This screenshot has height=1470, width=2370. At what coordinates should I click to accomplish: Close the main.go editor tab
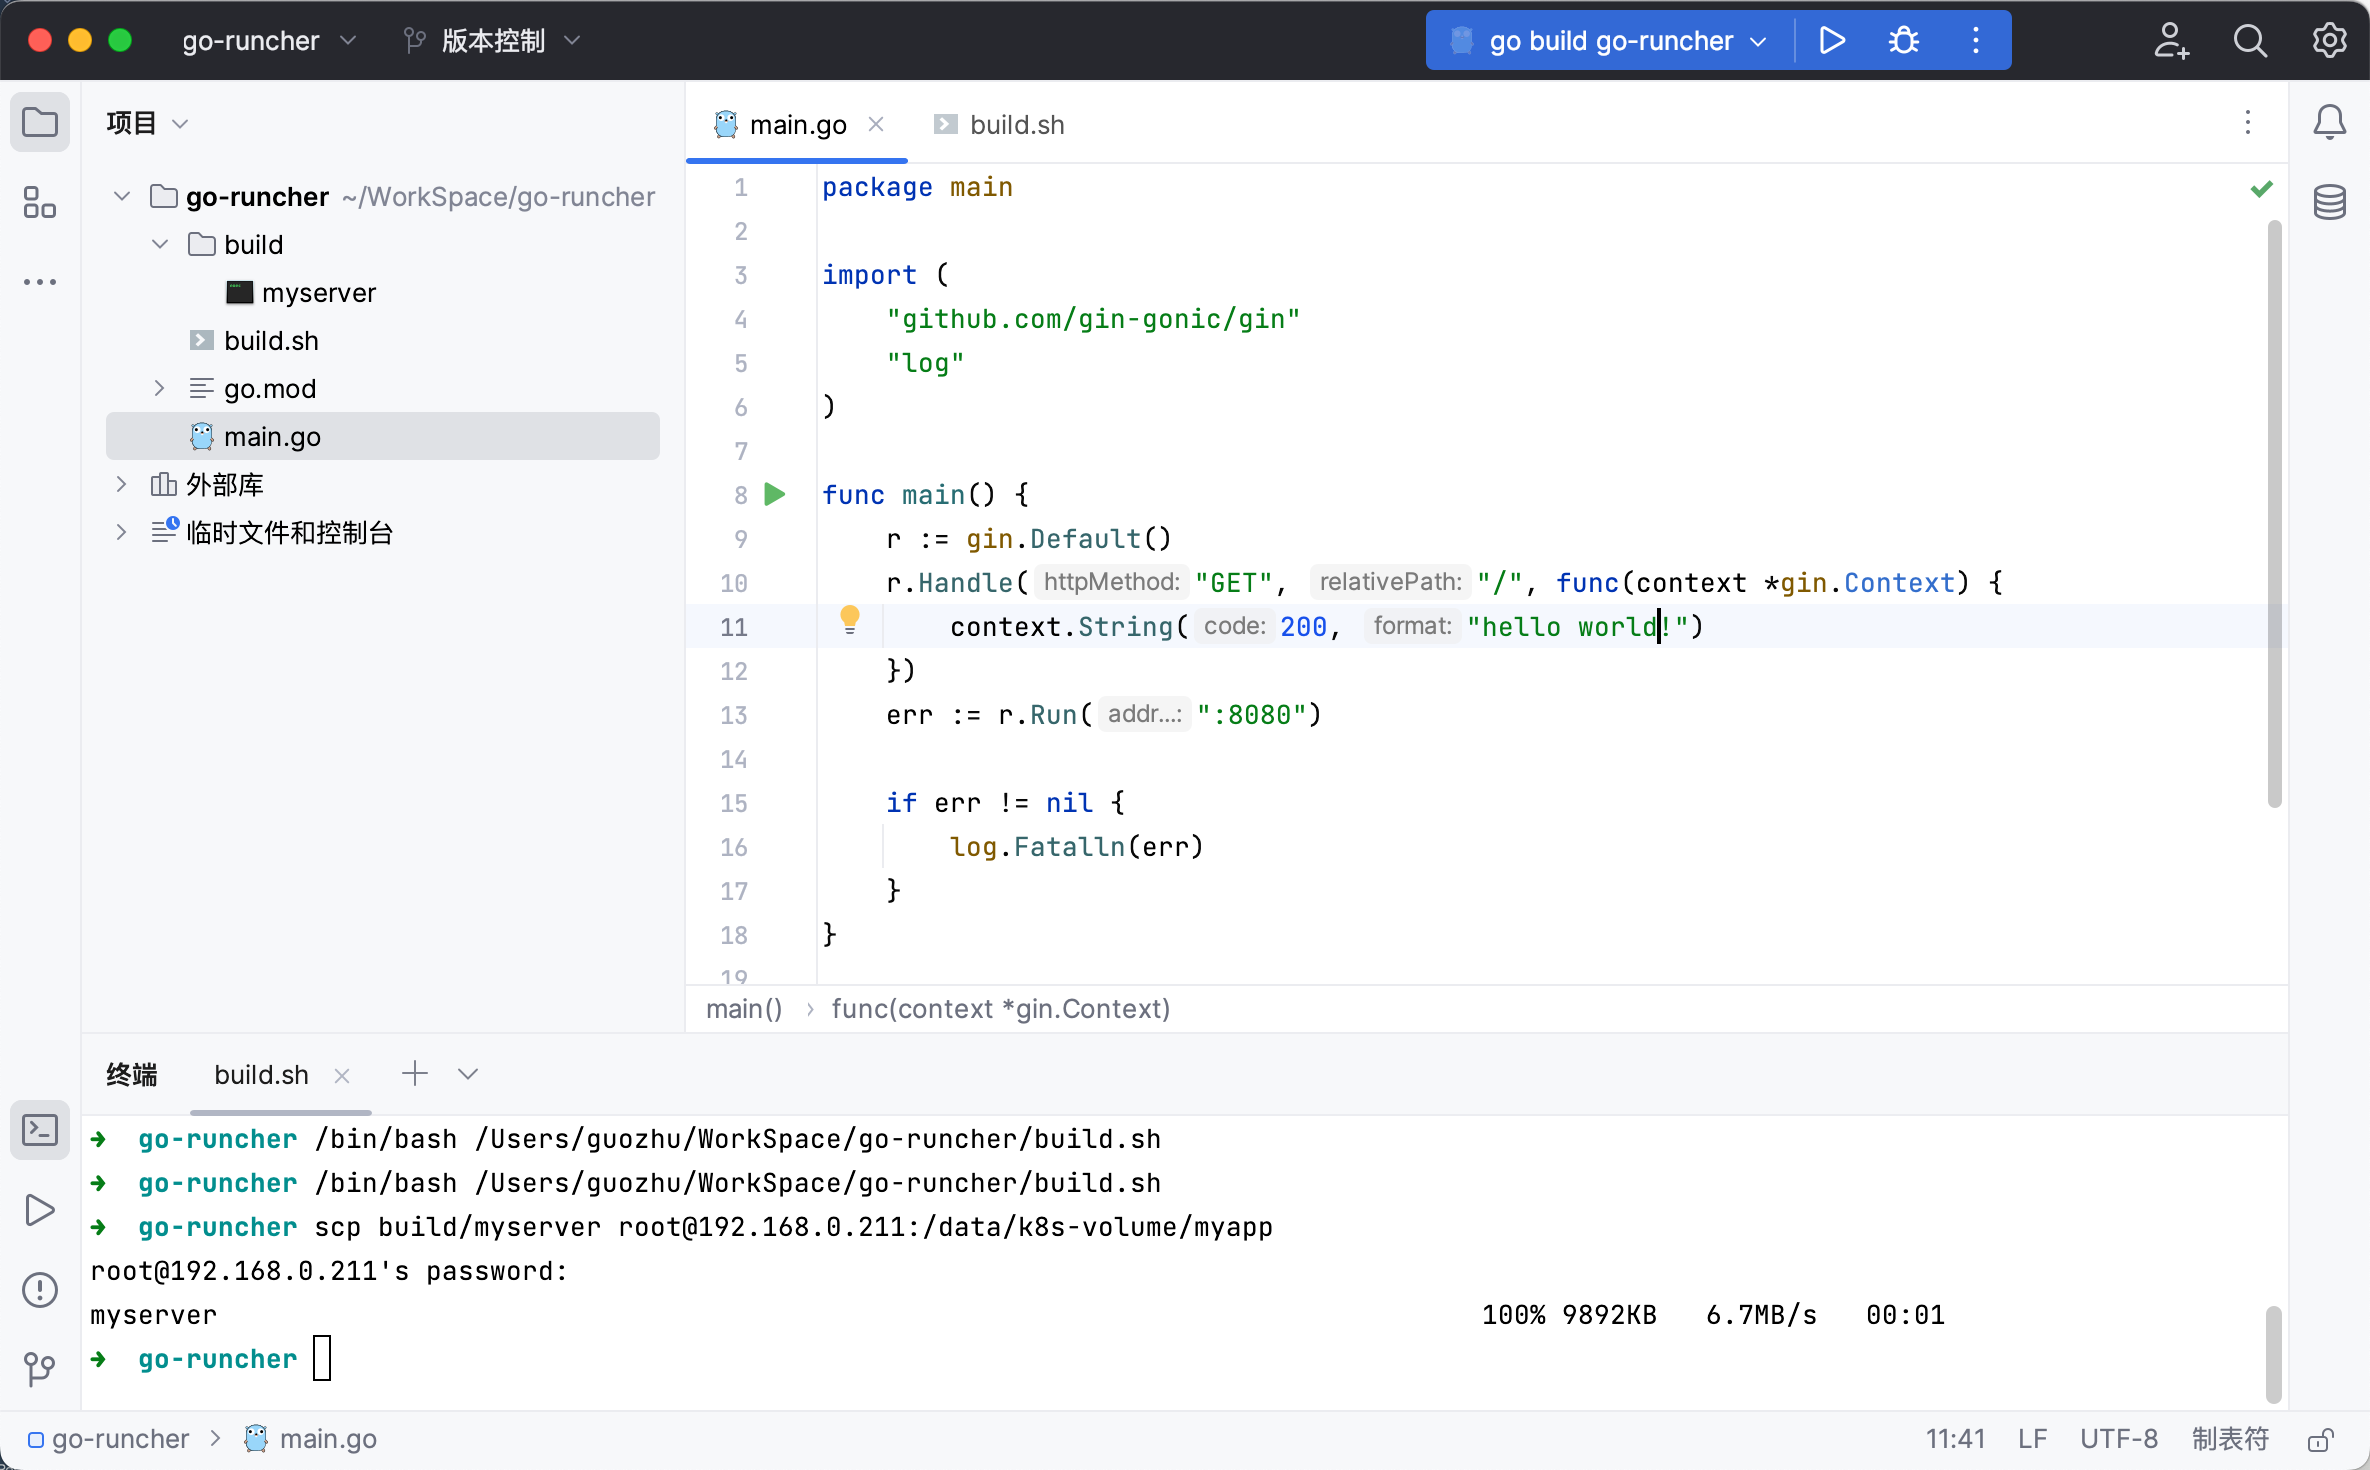tap(876, 124)
